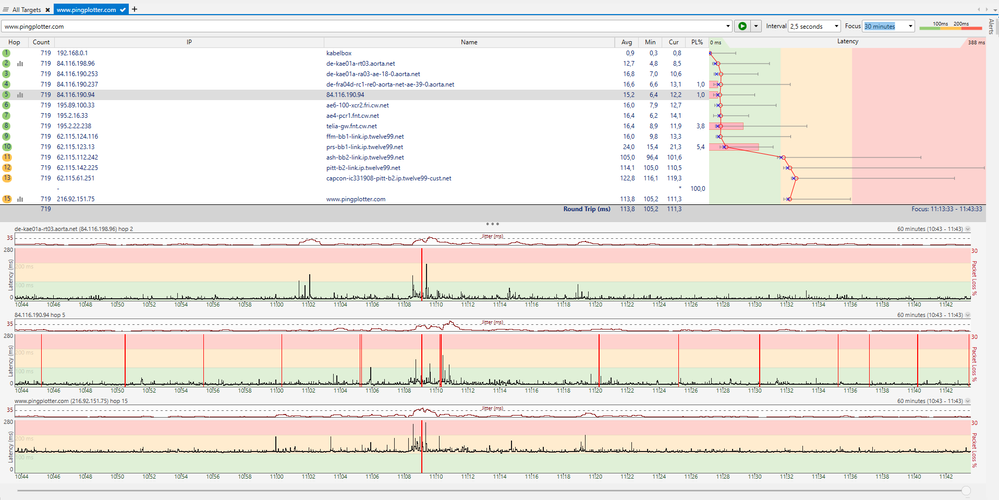999x500 pixels.
Task: Click the Min column header
Action: click(650, 42)
